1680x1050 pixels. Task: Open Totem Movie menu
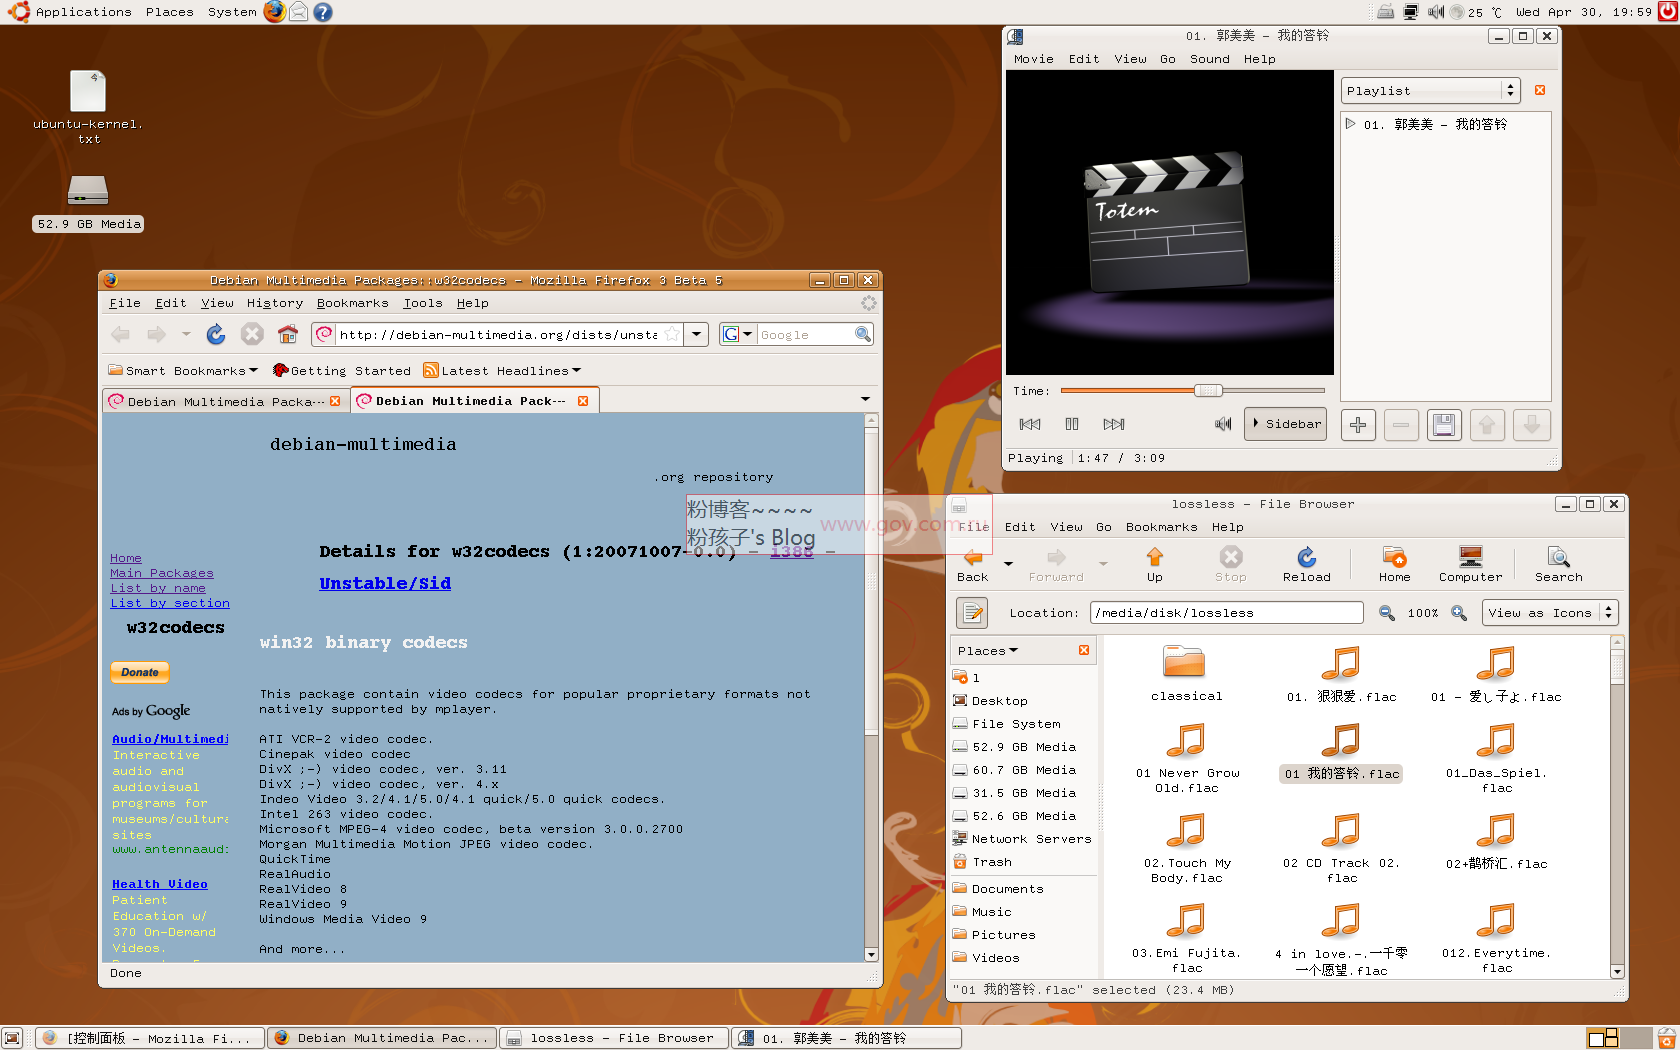pos(1033,59)
